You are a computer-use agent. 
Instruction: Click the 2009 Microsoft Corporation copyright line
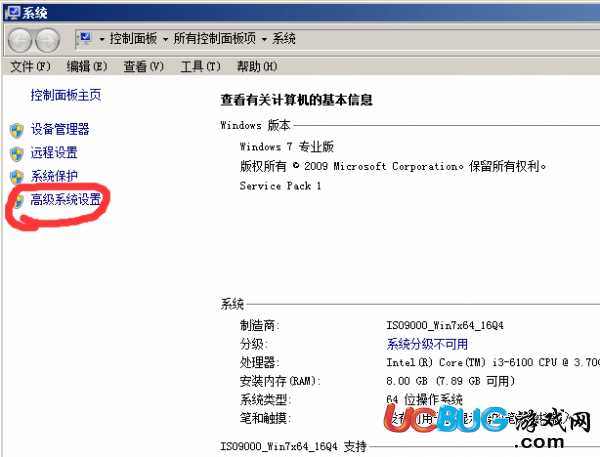point(393,166)
